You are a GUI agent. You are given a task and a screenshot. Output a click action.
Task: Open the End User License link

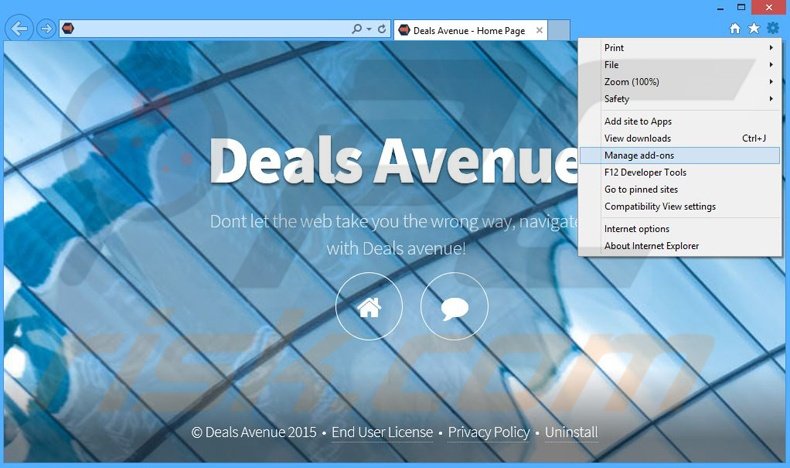coord(382,432)
